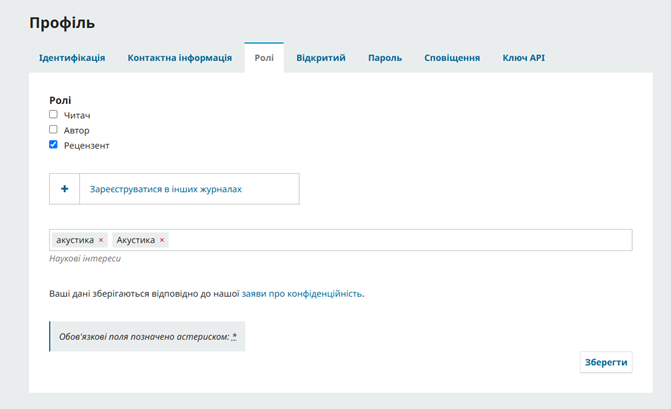Remove the lowercase 'акустика' interest tag
This screenshot has height=409, width=671.
[101, 240]
